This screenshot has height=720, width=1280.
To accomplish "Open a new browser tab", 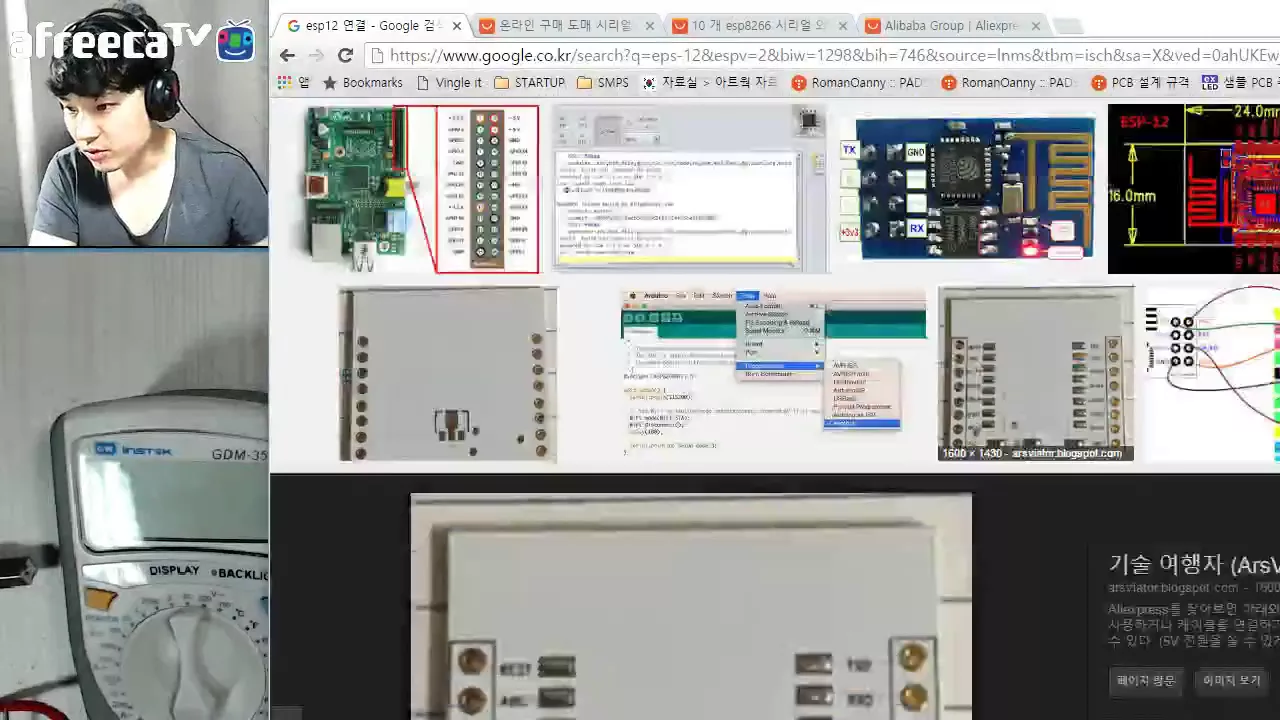I will pos(1068,26).
